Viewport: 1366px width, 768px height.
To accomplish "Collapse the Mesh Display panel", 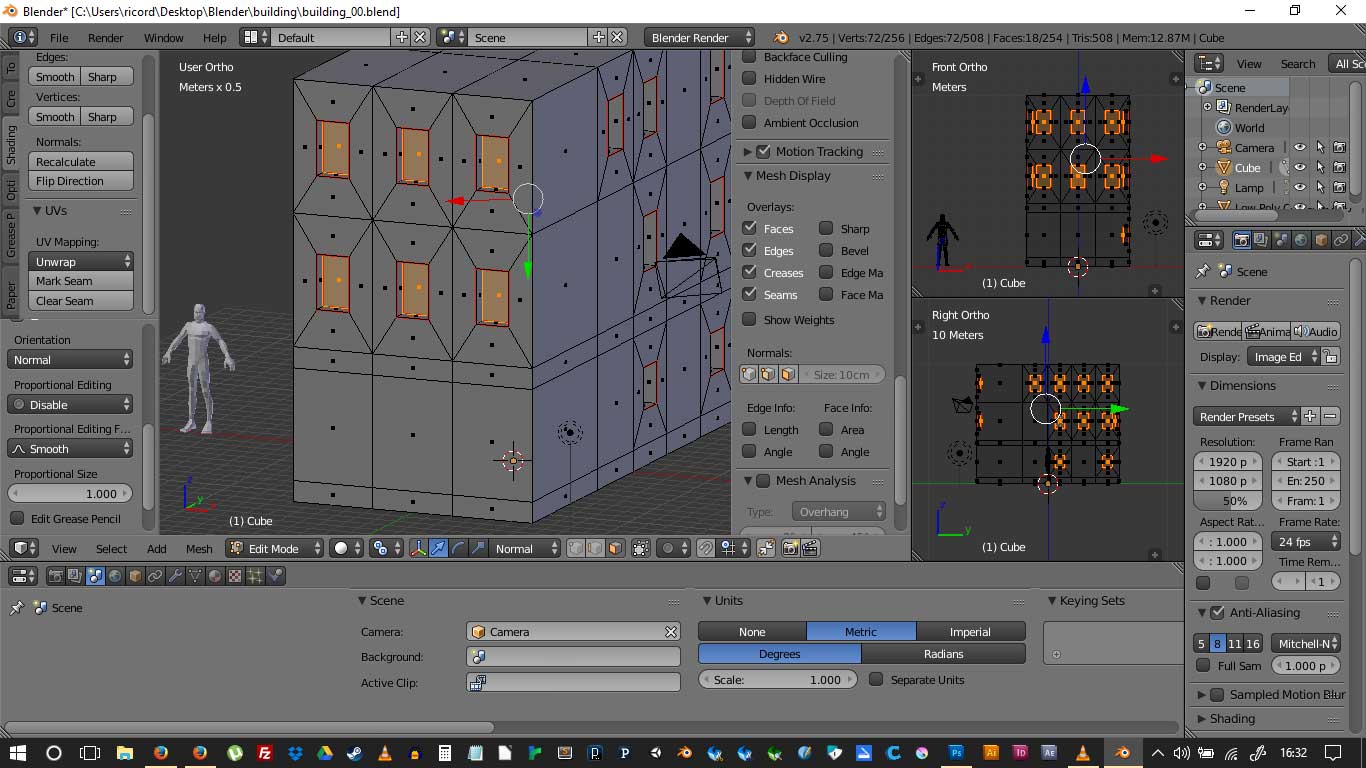I will click(749, 176).
